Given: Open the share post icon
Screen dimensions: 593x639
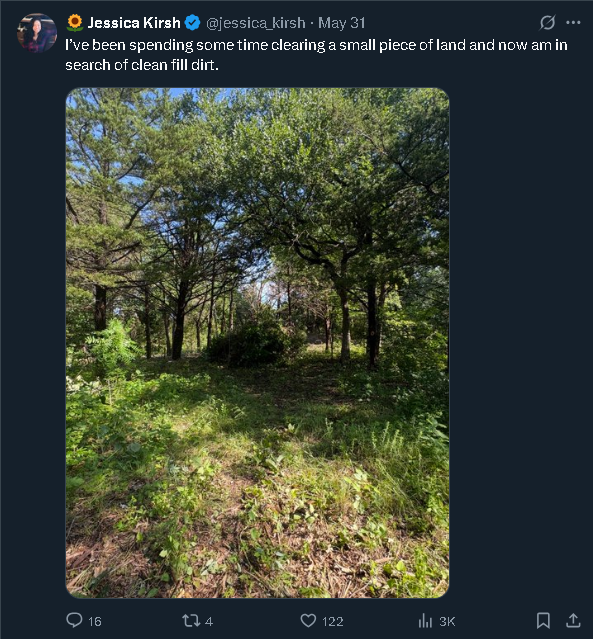Looking at the screenshot, I should click(573, 620).
